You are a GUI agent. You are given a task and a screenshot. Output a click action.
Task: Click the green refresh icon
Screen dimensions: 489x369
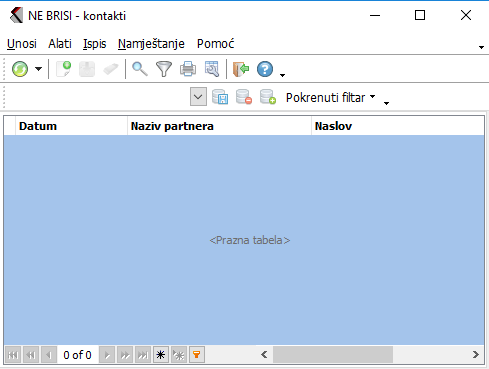(20, 69)
